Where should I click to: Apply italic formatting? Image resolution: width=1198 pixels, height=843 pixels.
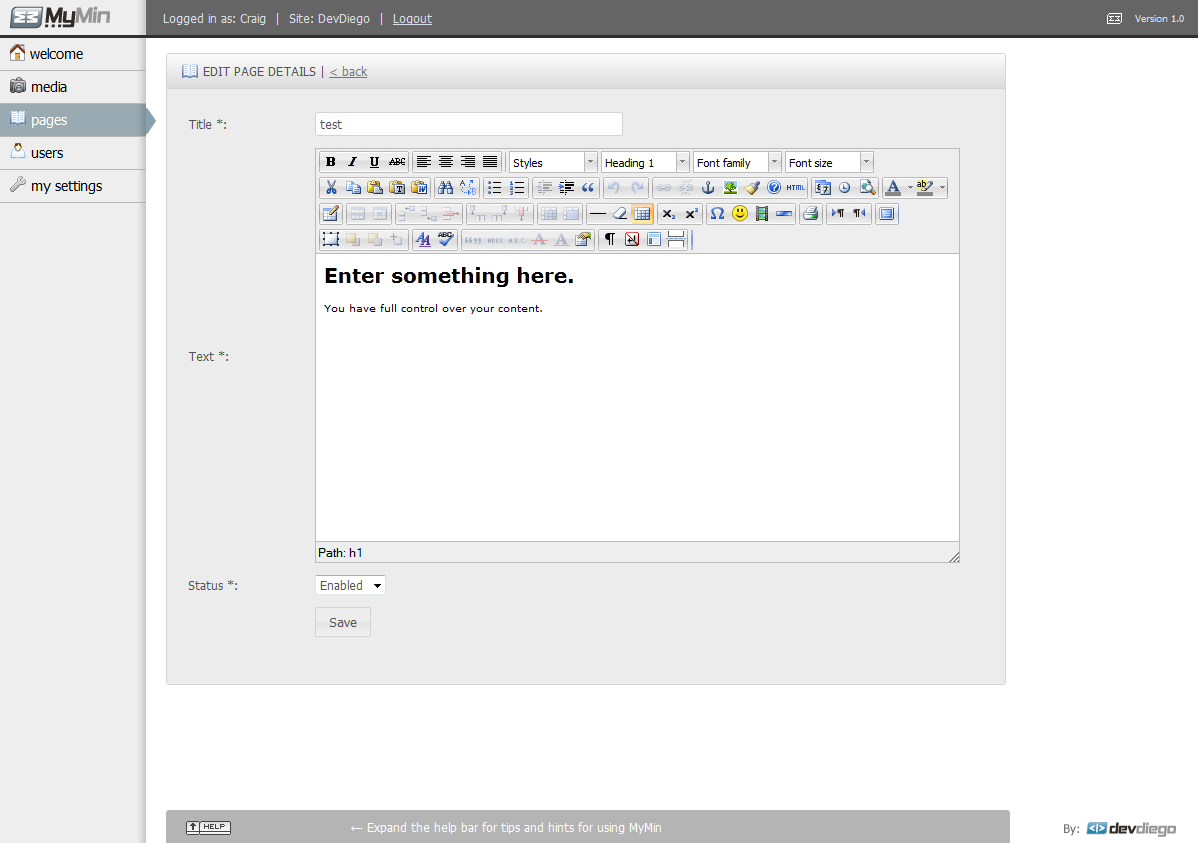pyautogui.click(x=352, y=162)
